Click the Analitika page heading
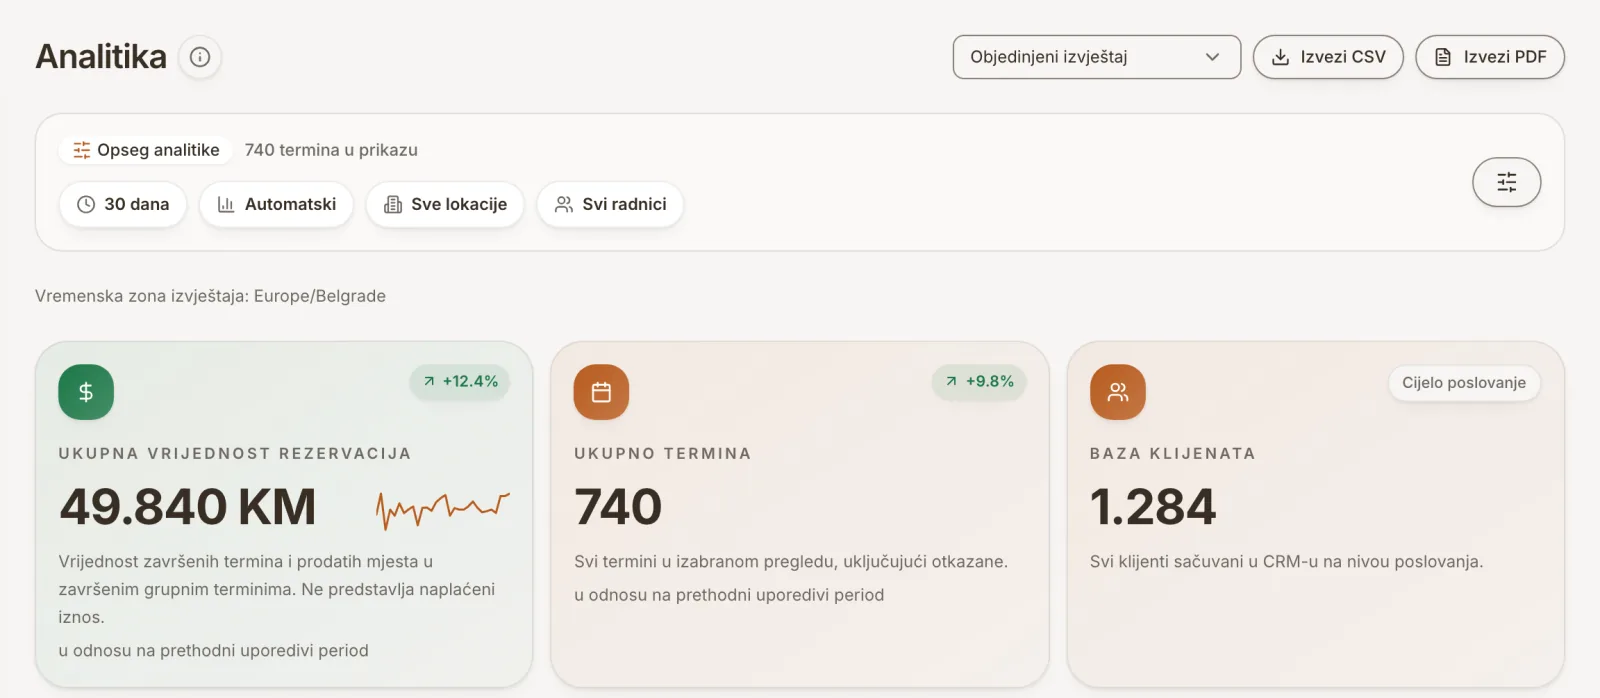This screenshot has width=1600, height=698. (x=101, y=57)
